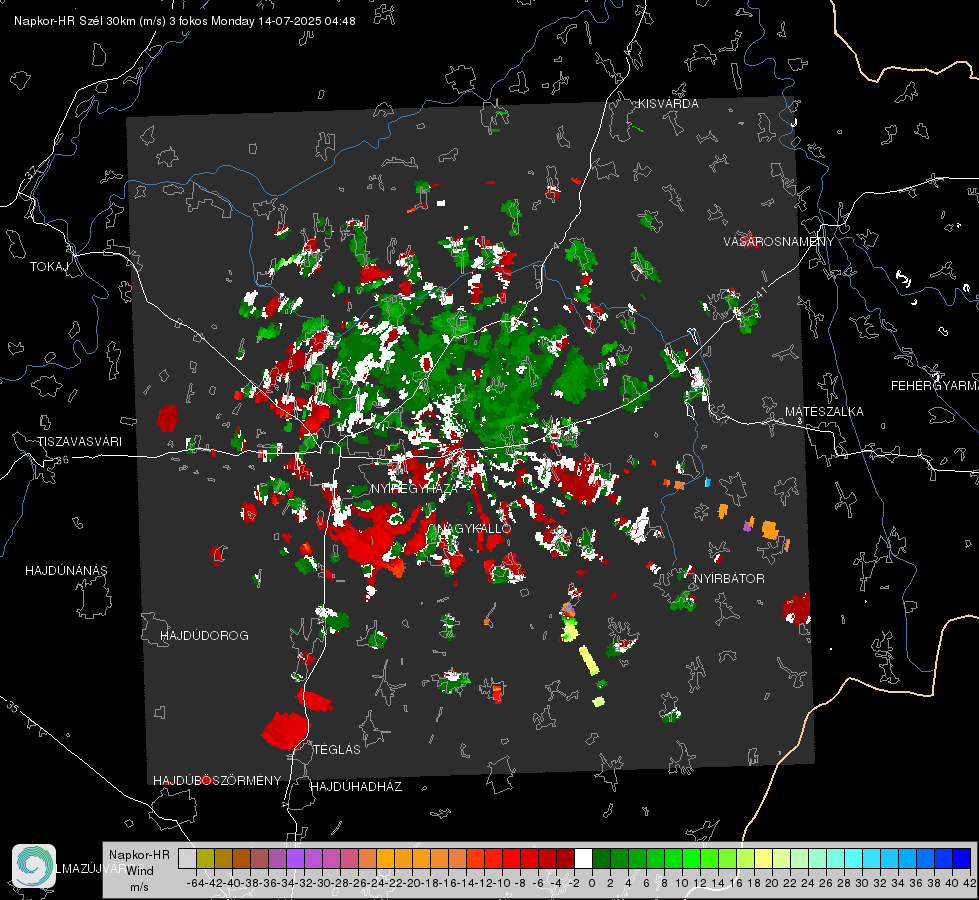The height and width of the screenshot is (900, 979).
Task: Select the white swatch between -2 and 0
Action: pos(583,859)
